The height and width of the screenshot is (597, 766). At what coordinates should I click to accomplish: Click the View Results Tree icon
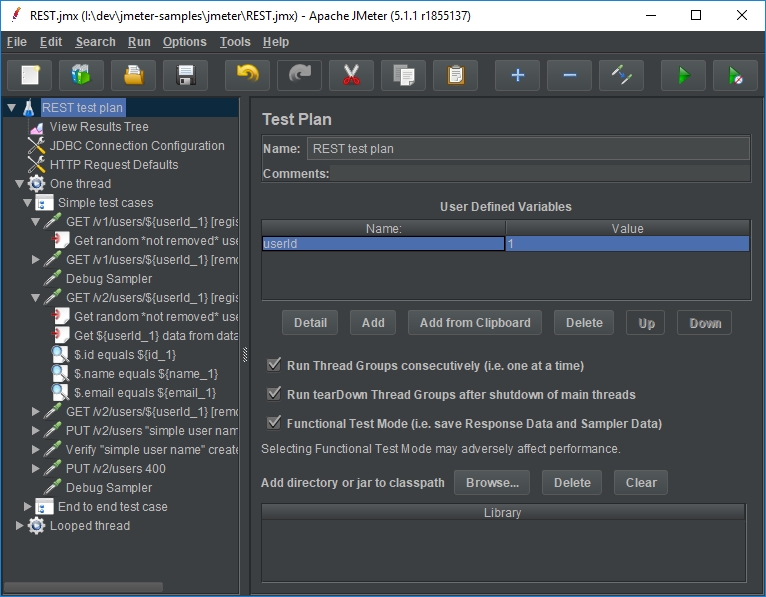point(36,128)
